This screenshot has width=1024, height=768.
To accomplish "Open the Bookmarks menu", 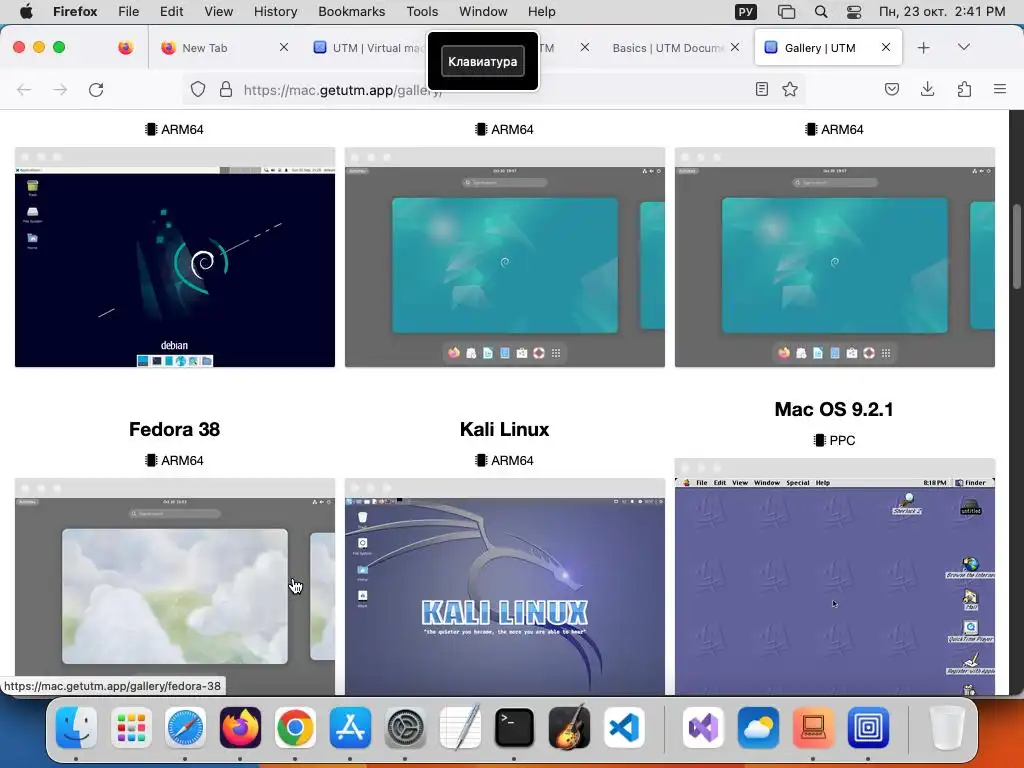I will pyautogui.click(x=351, y=11).
